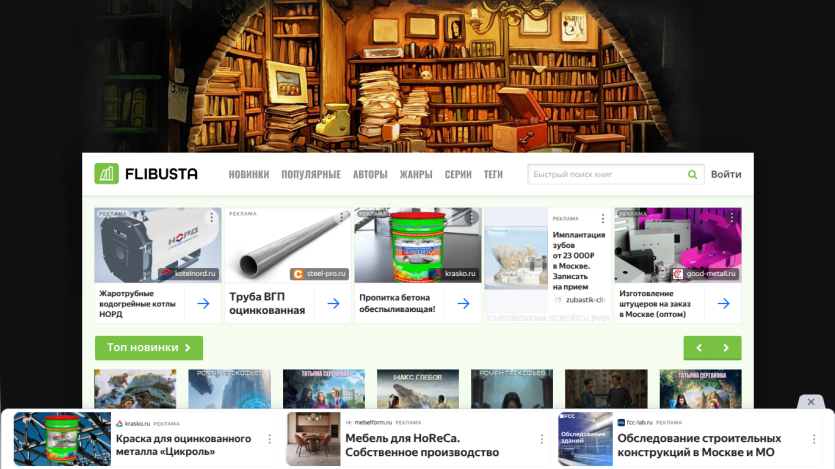
Task: Open the first book cover with soldiers
Action: click(135, 389)
